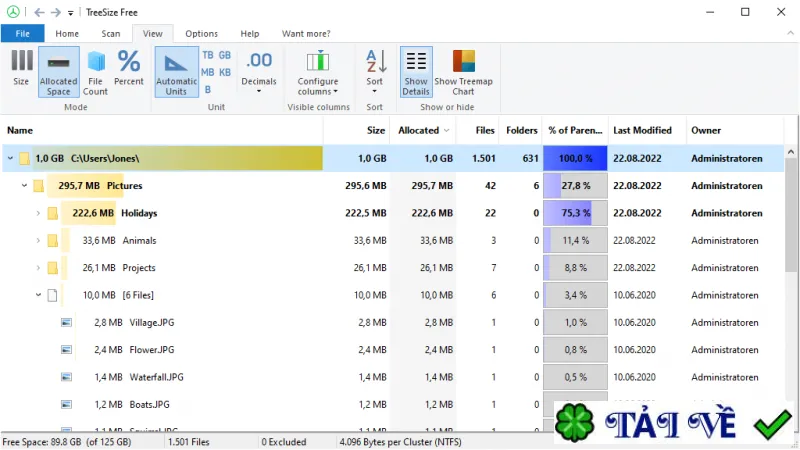Show the Treemap Chart
Screen dimensions: 800x450
click(x=463, y=71)
